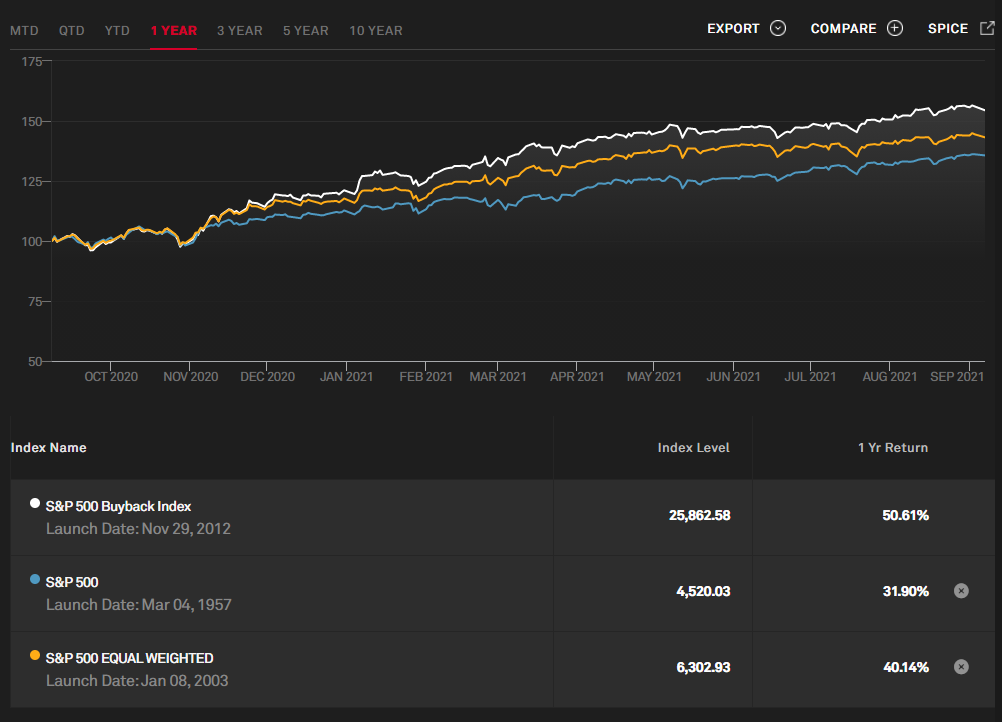Click the orange Equal Weighted legend dot
1002x722 pixels.
coord(35,656)
